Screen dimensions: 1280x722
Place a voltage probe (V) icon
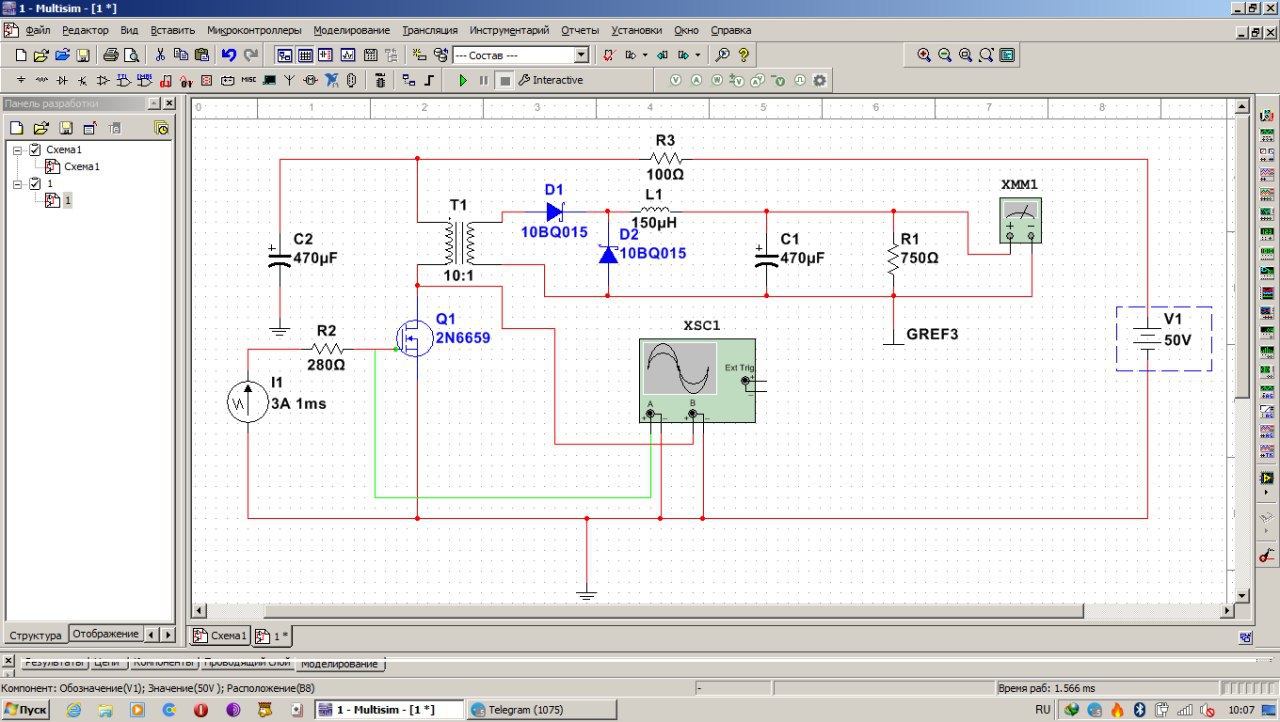tap(675, 80)
